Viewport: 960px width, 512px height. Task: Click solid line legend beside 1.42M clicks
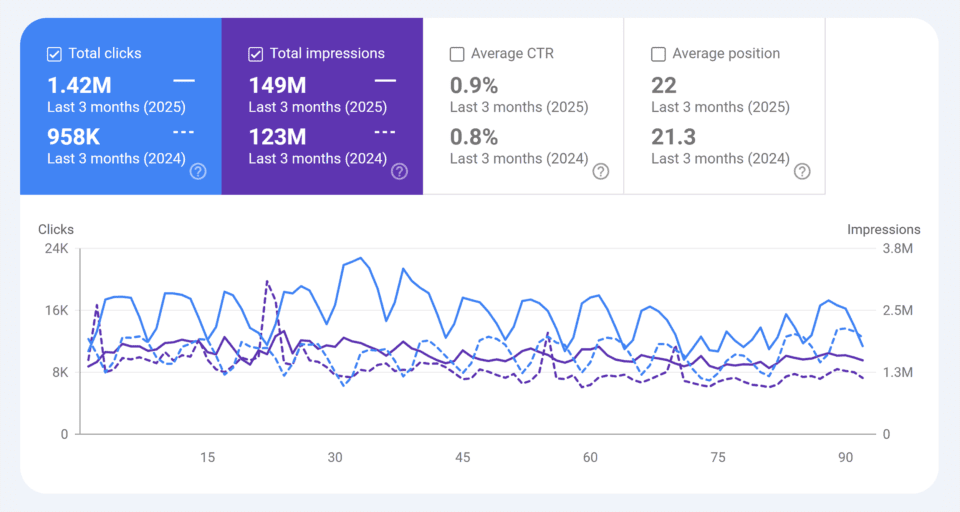(183, 80)
